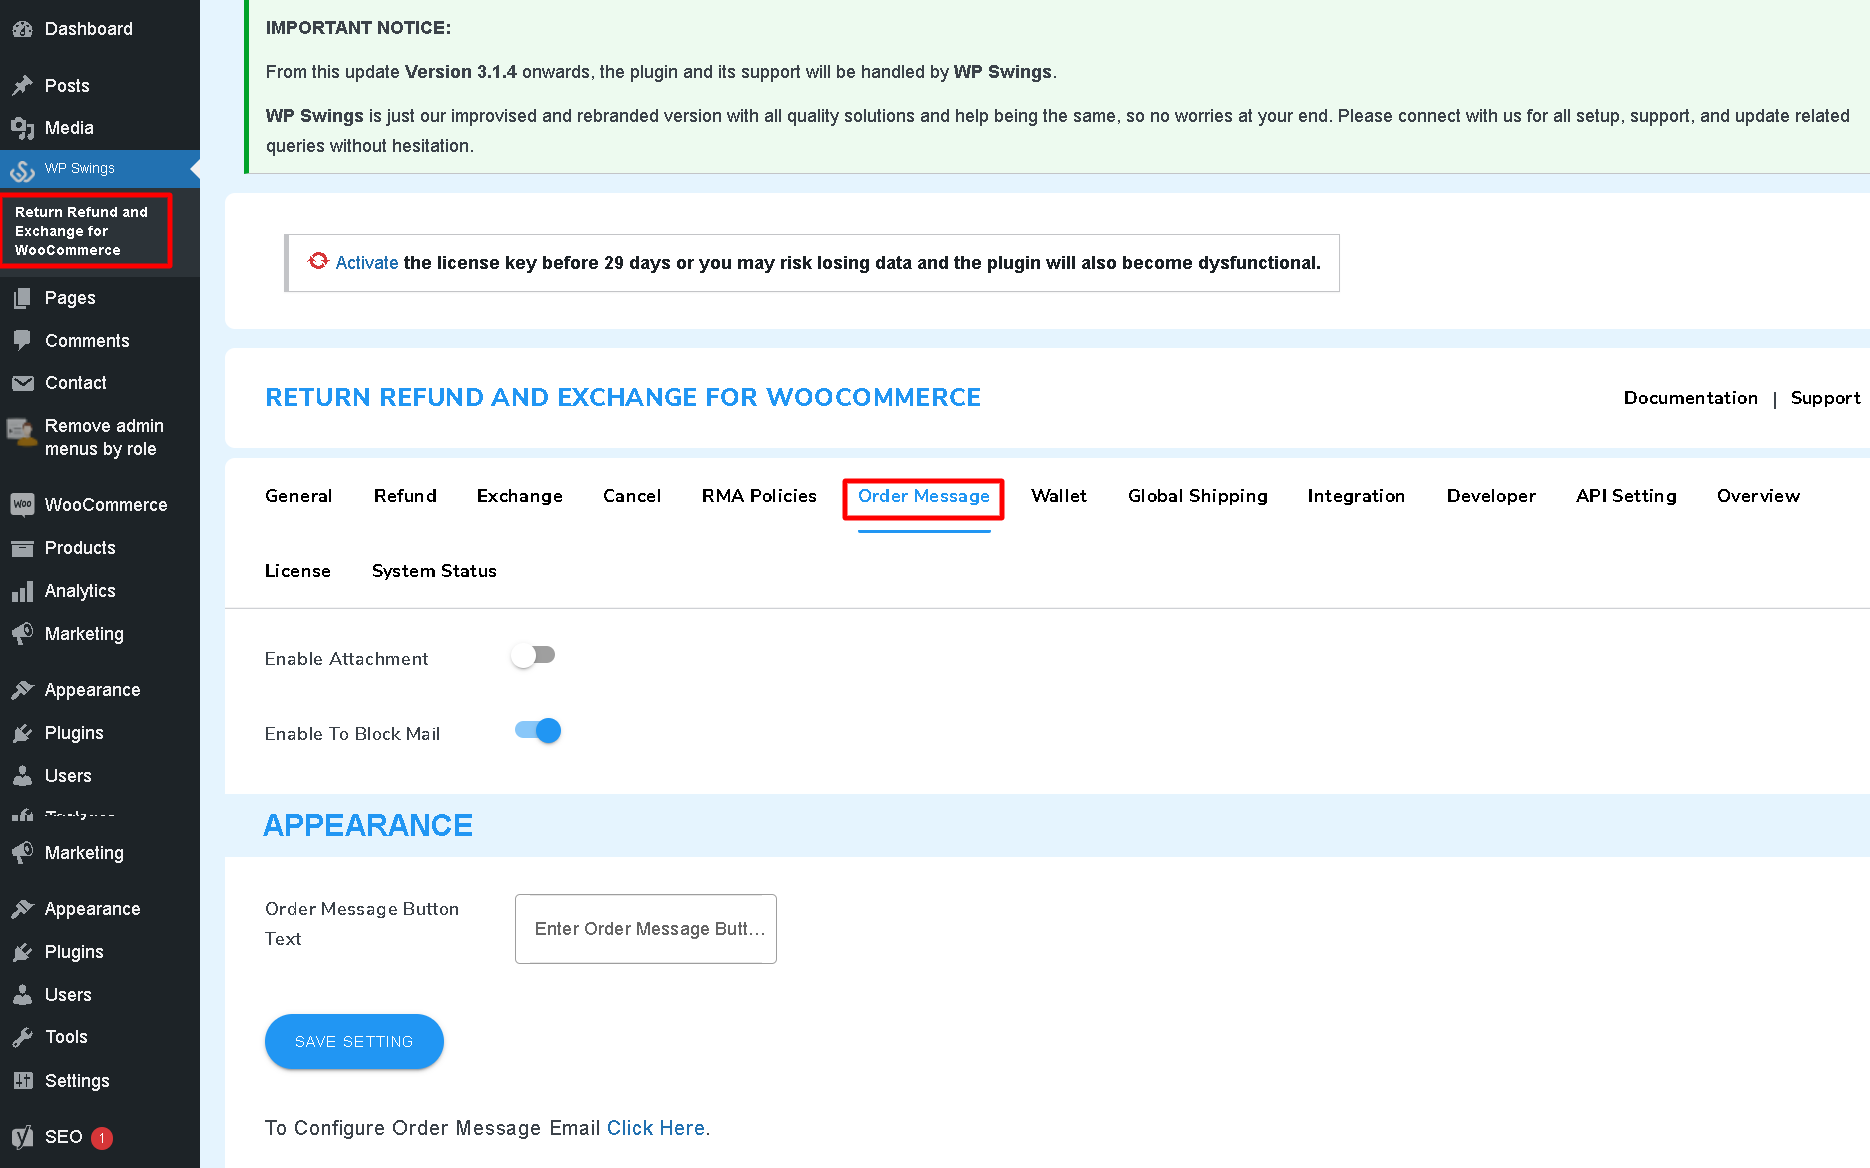Click the second Plugins plug icon
The image size is (1870, 1168).
click(x=22, y=952)
